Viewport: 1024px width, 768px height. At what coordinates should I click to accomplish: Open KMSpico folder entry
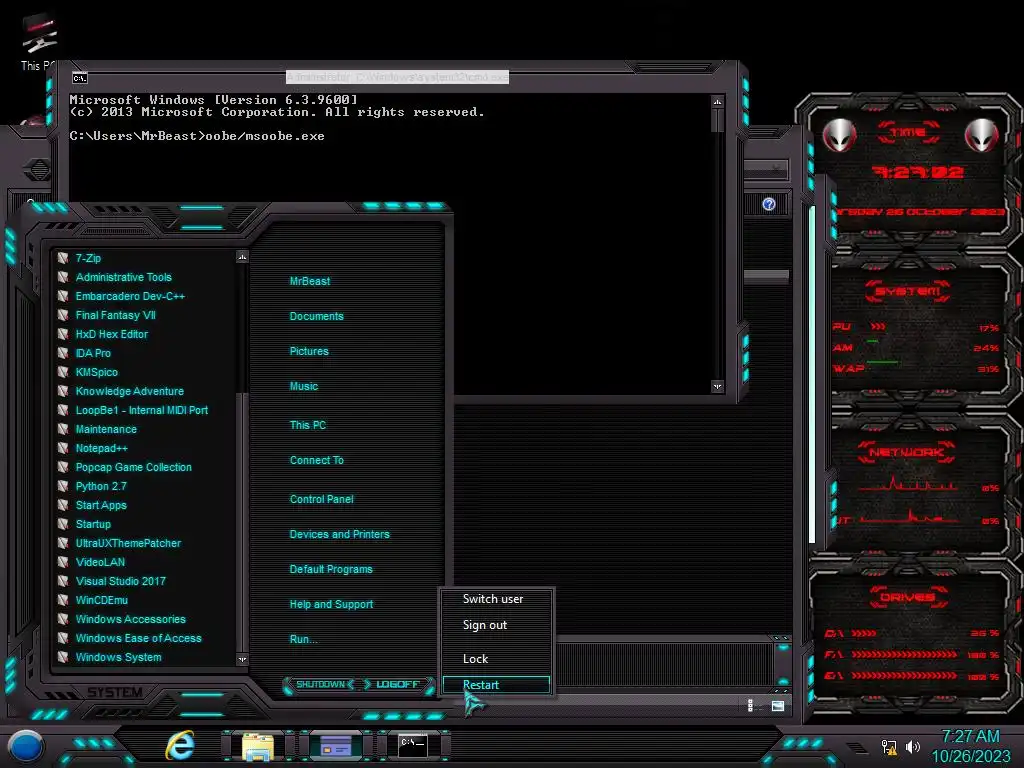coord(97,372)
